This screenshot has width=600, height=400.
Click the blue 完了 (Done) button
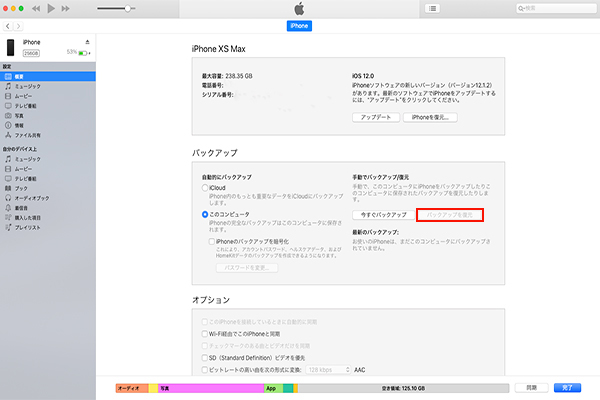tap(567, 388)
